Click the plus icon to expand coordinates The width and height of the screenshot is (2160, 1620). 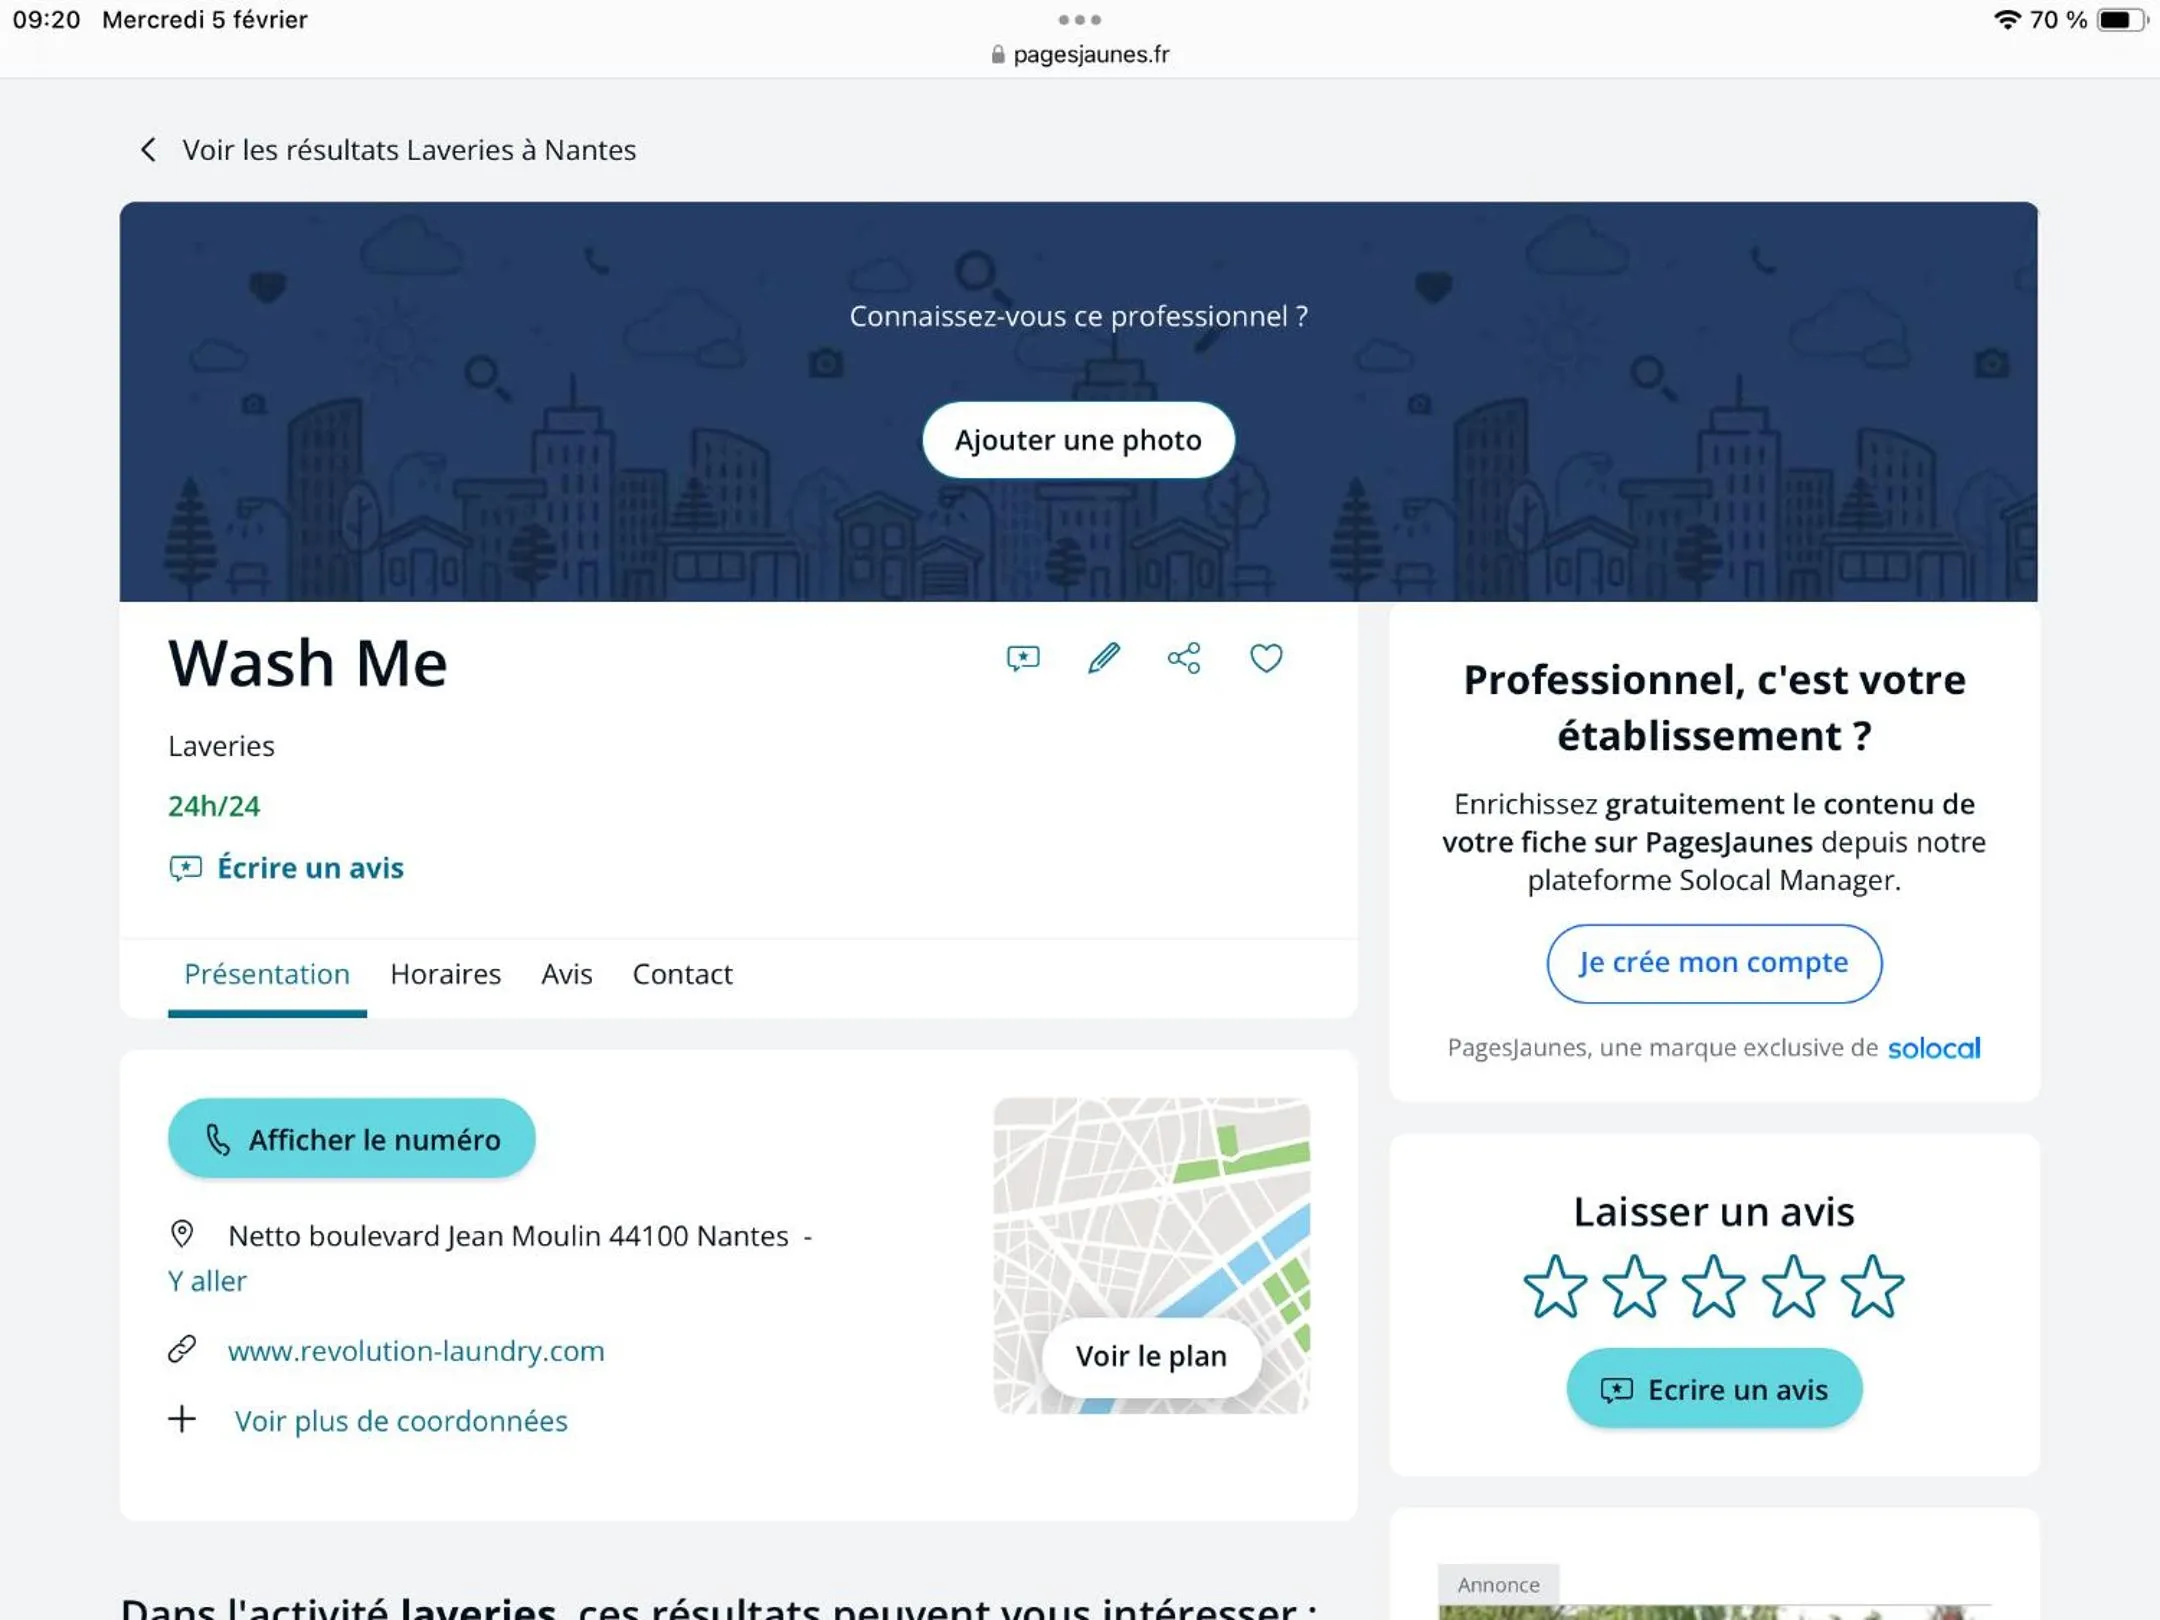point(182,1419)
